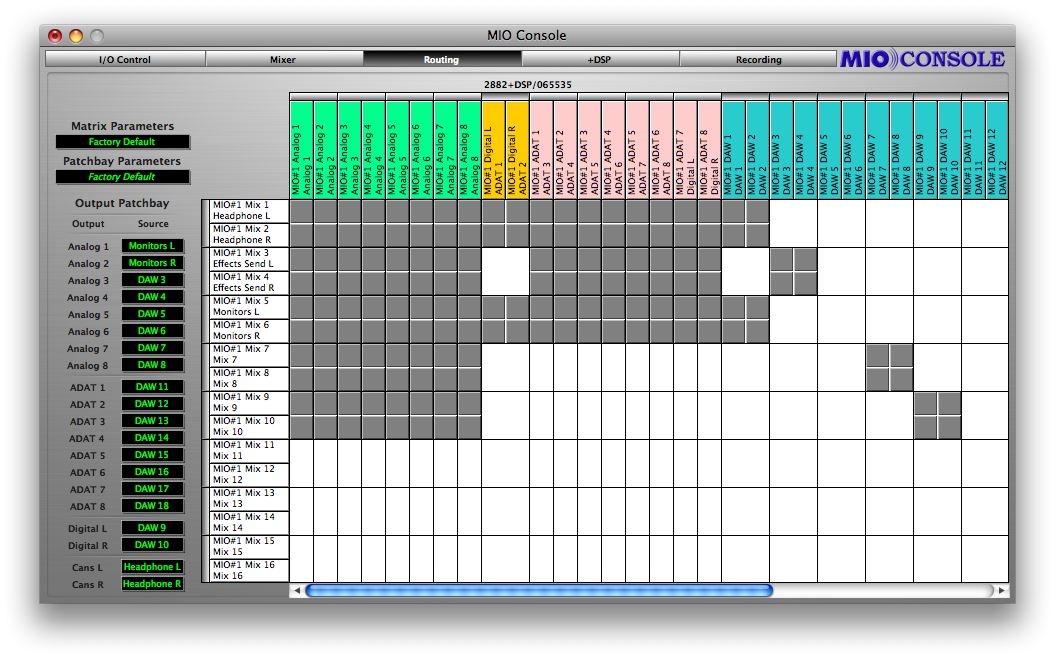Select row MIO#1 Mix 2 Headphone R
This screenshot has height=658, width=1055.
249,235
